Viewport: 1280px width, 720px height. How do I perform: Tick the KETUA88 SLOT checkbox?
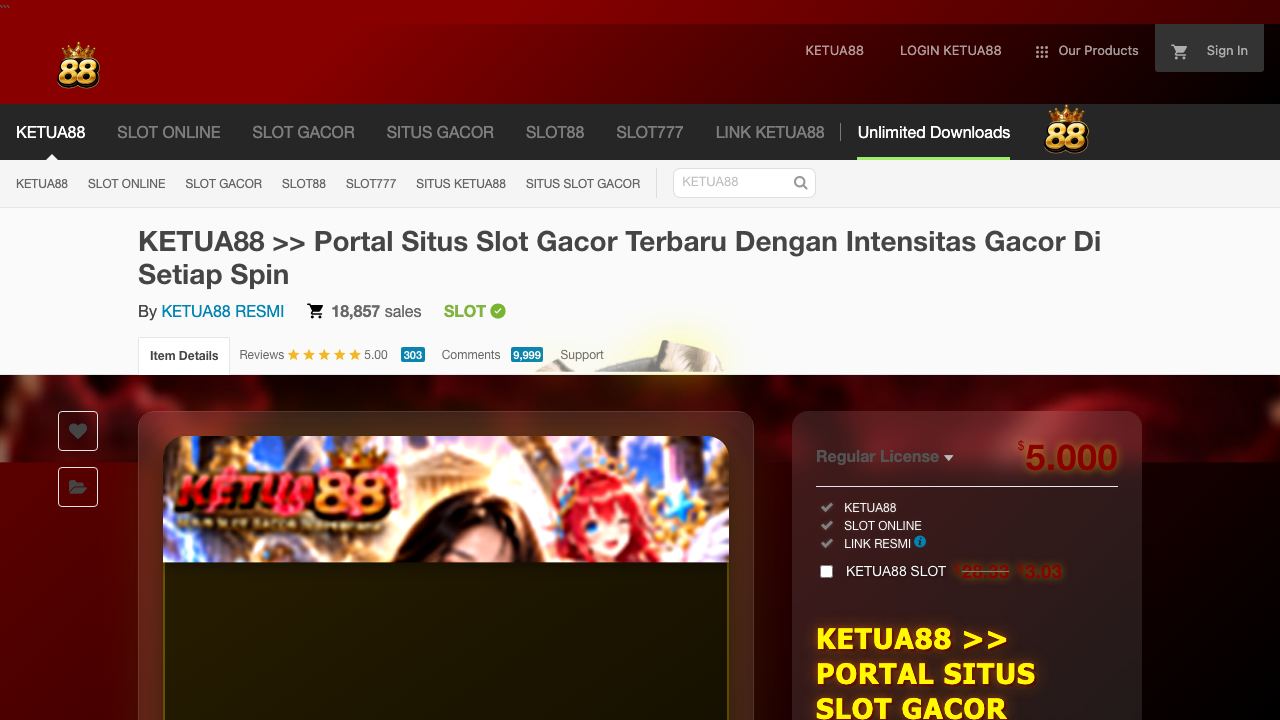click(826, 571)
